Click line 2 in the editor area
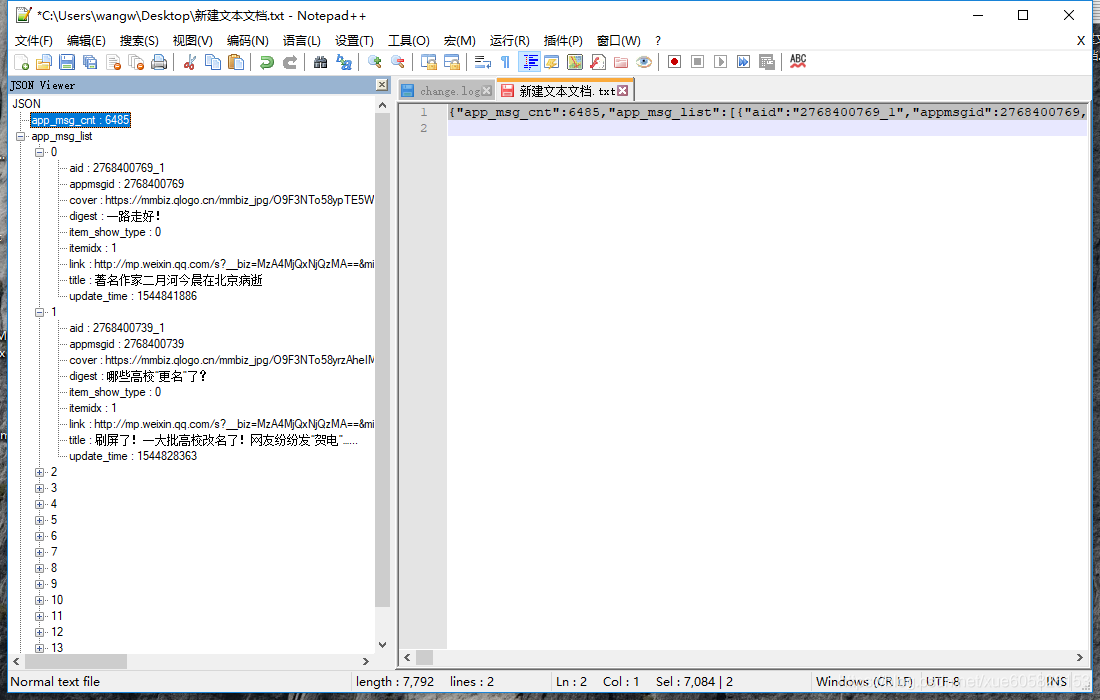 coord(767,128)
